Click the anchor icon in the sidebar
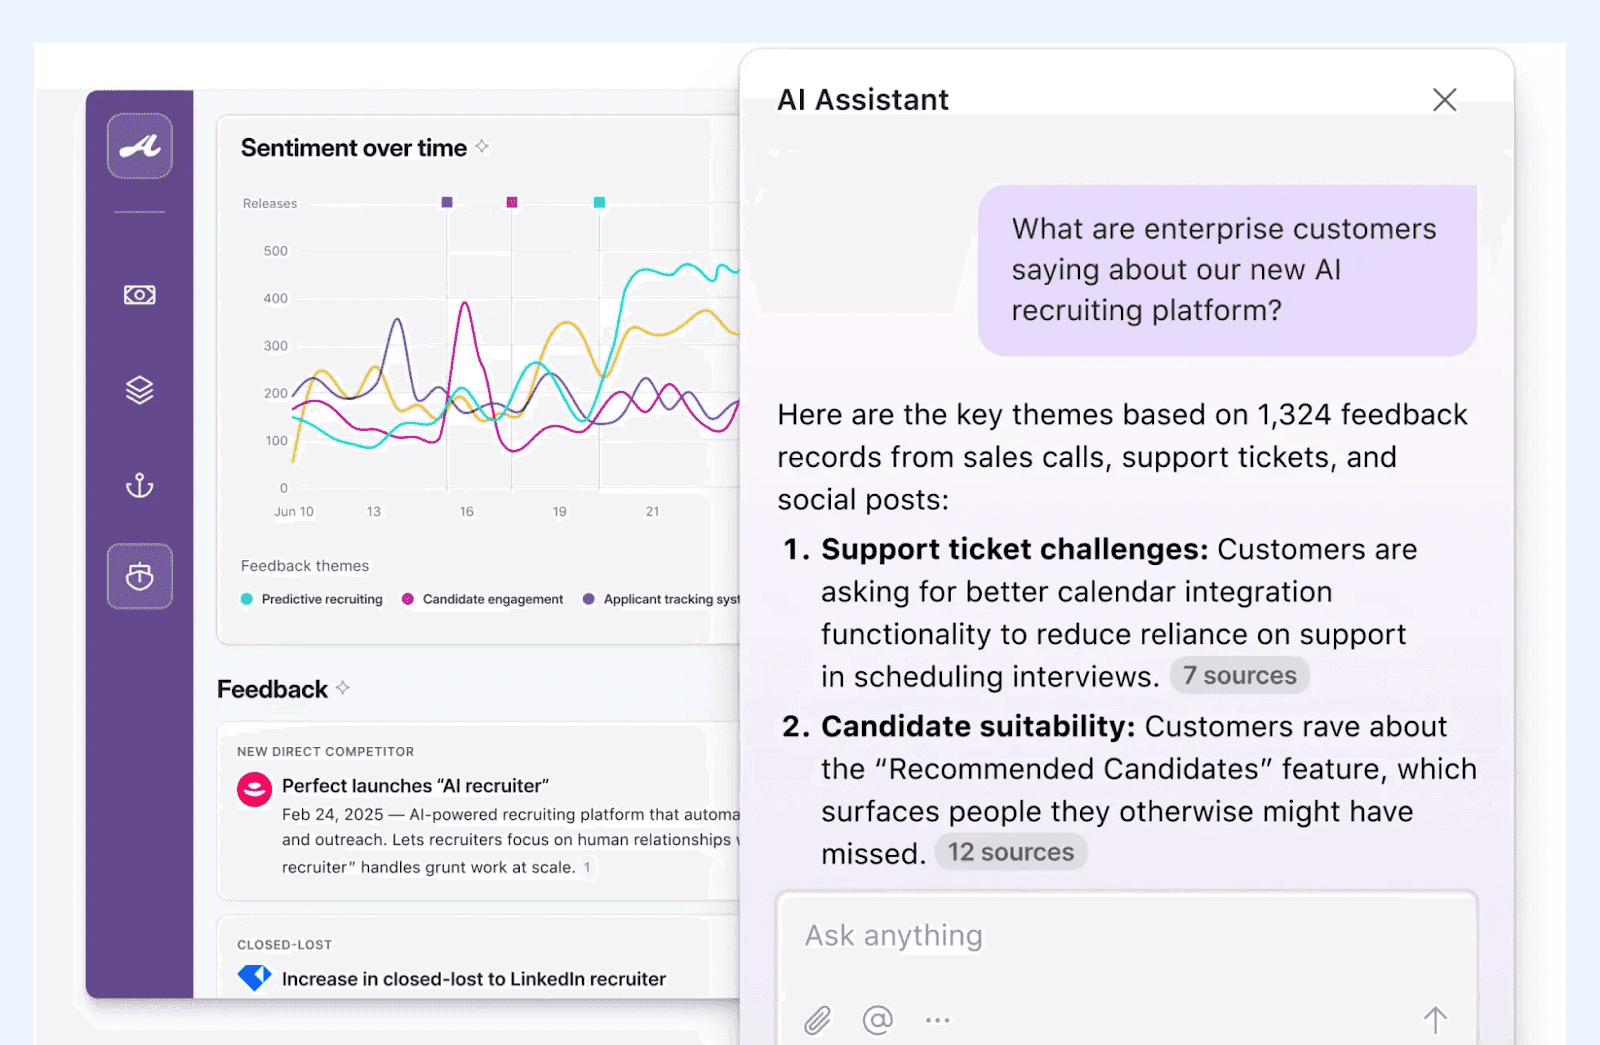Viewport: 1600px width, 1045px height. (x=140, y=485)
